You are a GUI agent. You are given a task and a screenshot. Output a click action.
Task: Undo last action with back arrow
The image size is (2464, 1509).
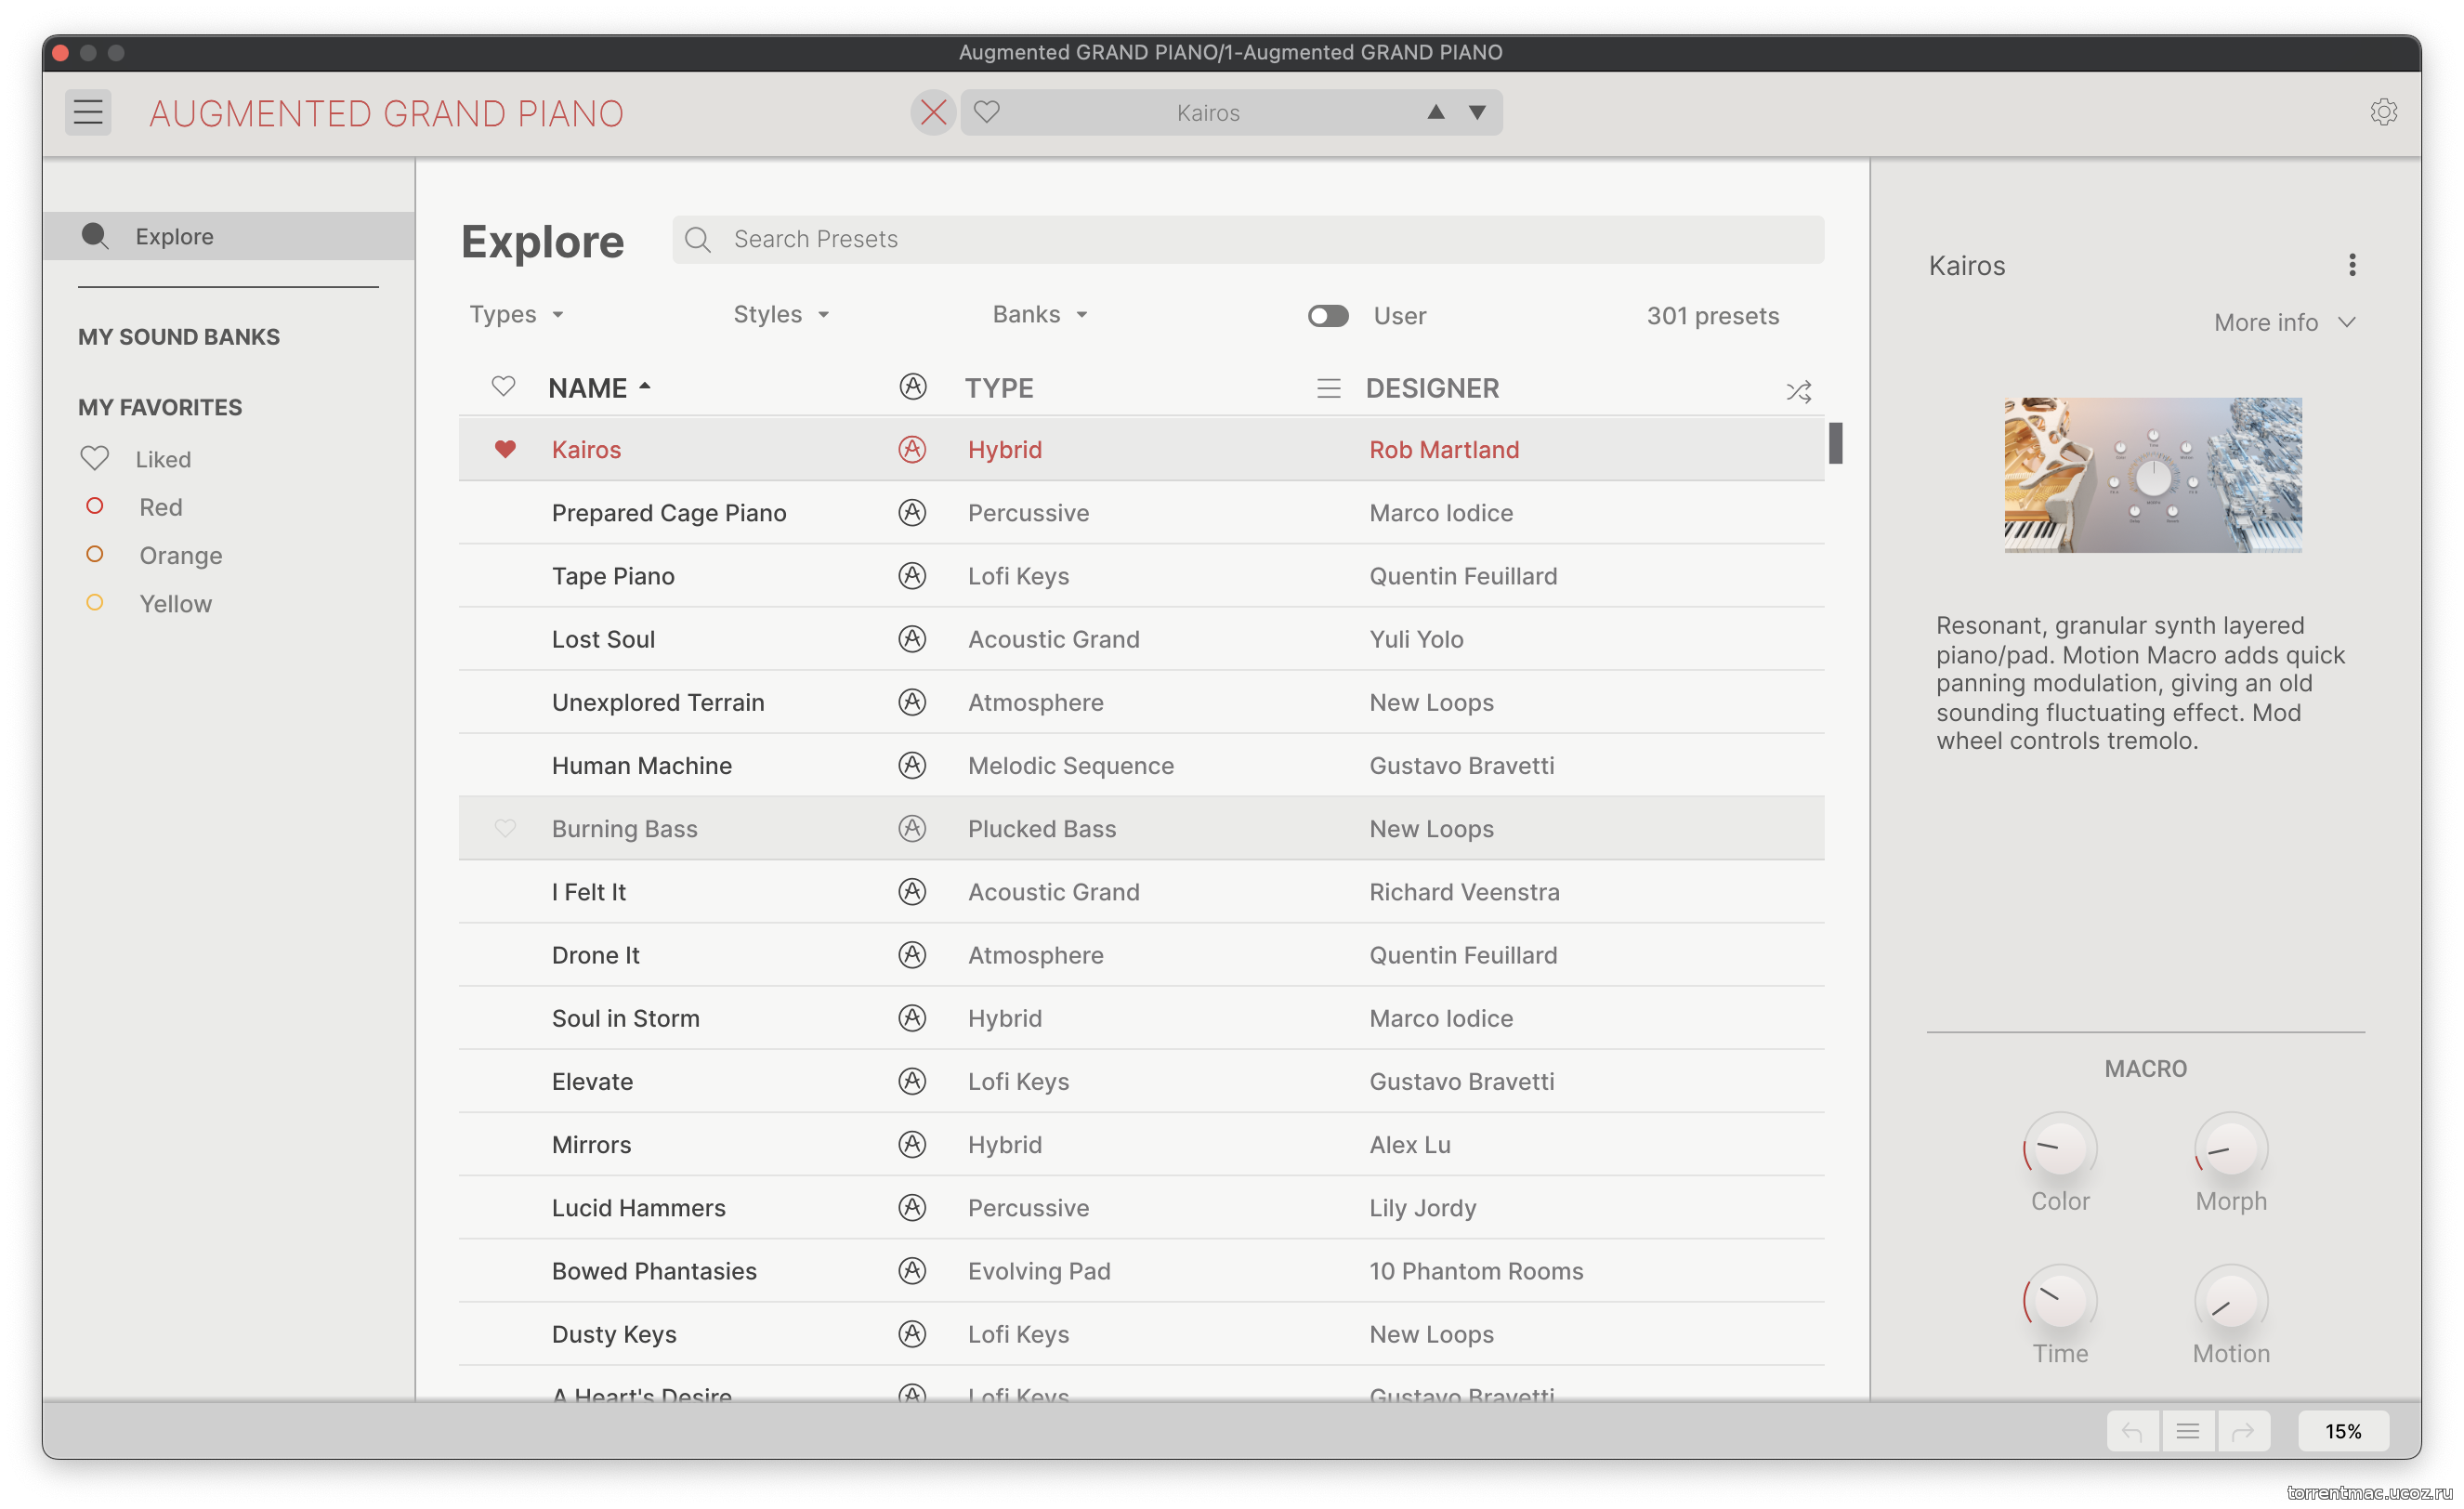tap(2132, 1431)
